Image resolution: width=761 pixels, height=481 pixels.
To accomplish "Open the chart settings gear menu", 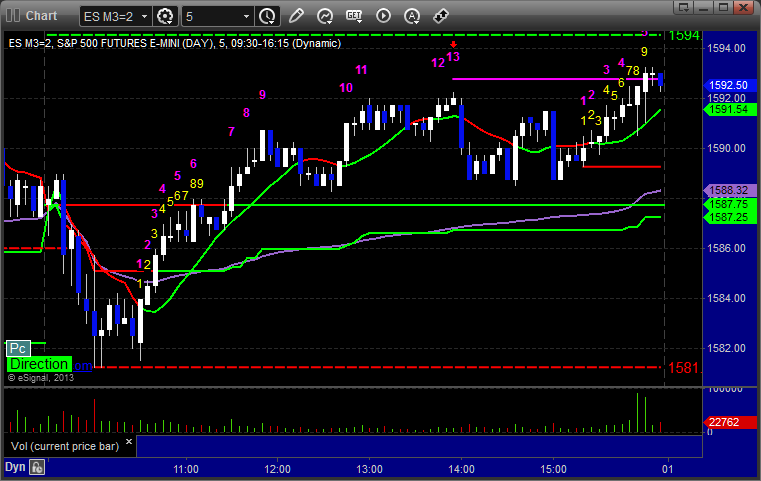I will coord(165,17).
